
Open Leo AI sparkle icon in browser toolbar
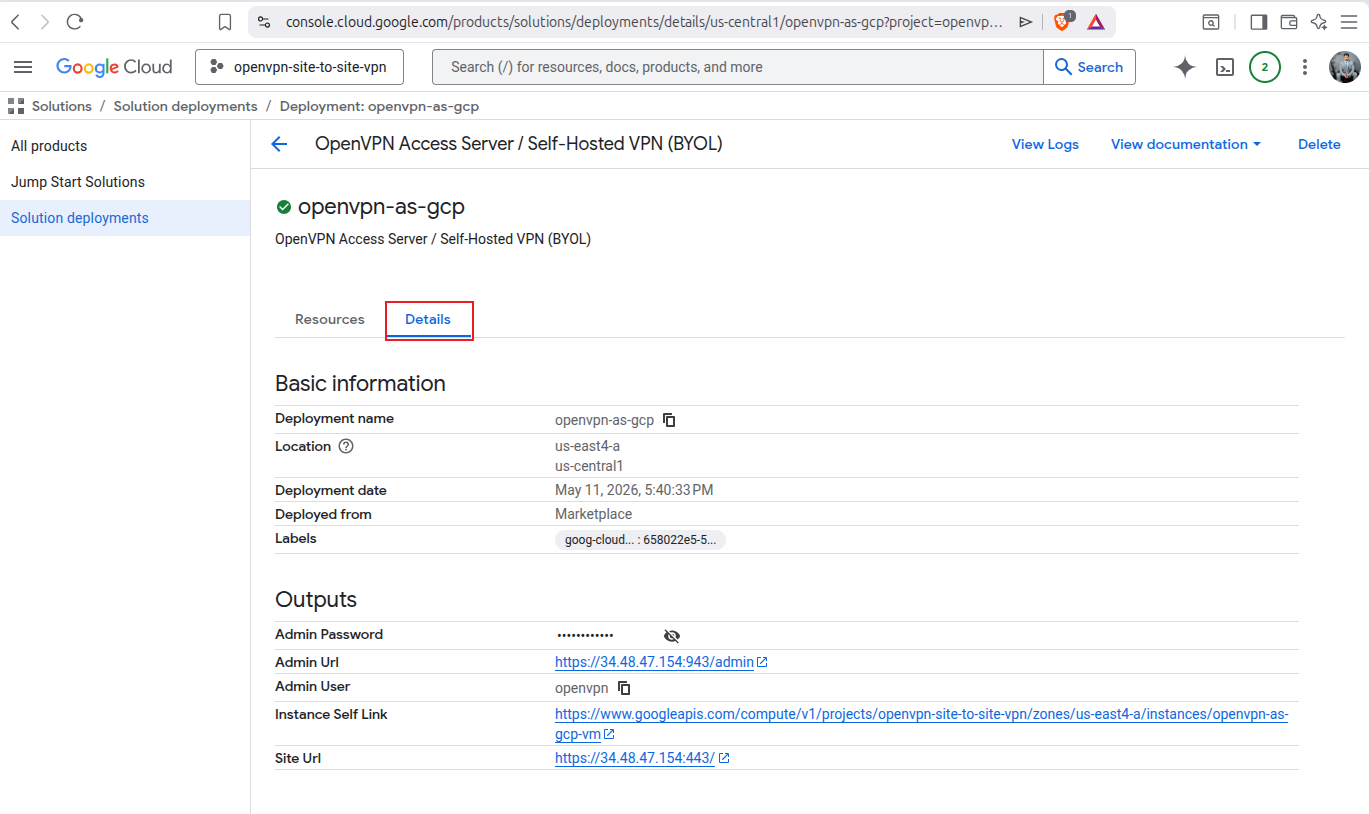pos(1319,22)
